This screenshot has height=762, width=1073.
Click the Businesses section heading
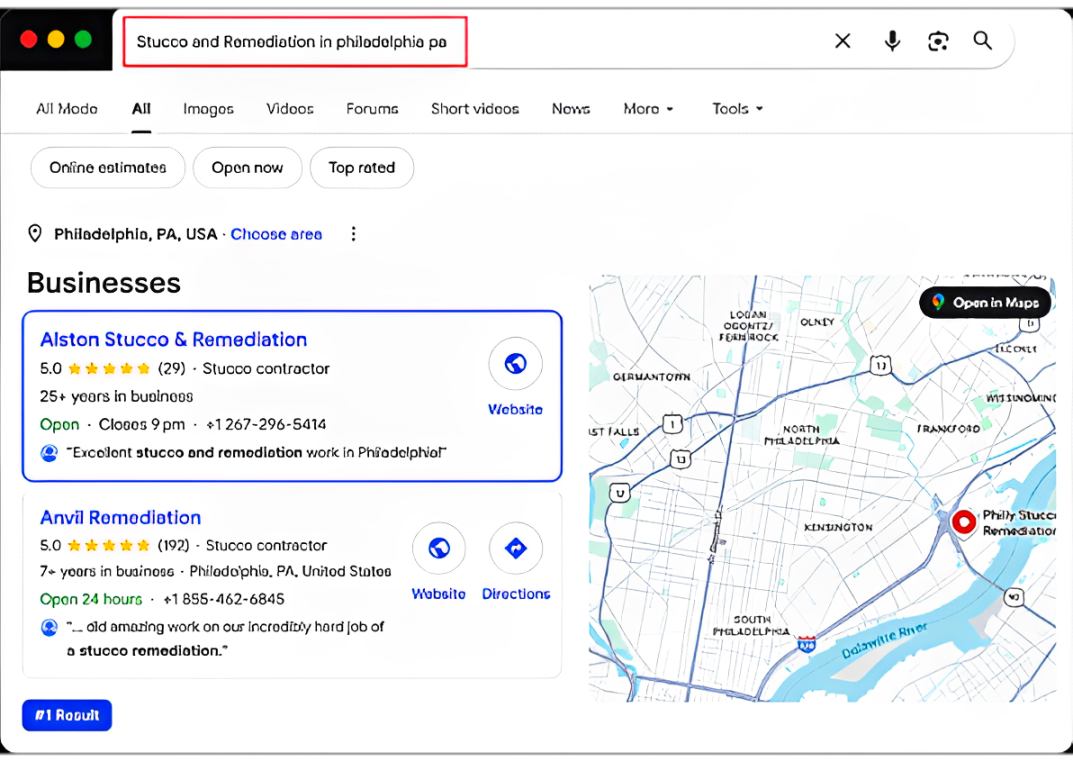coord(104,283)
